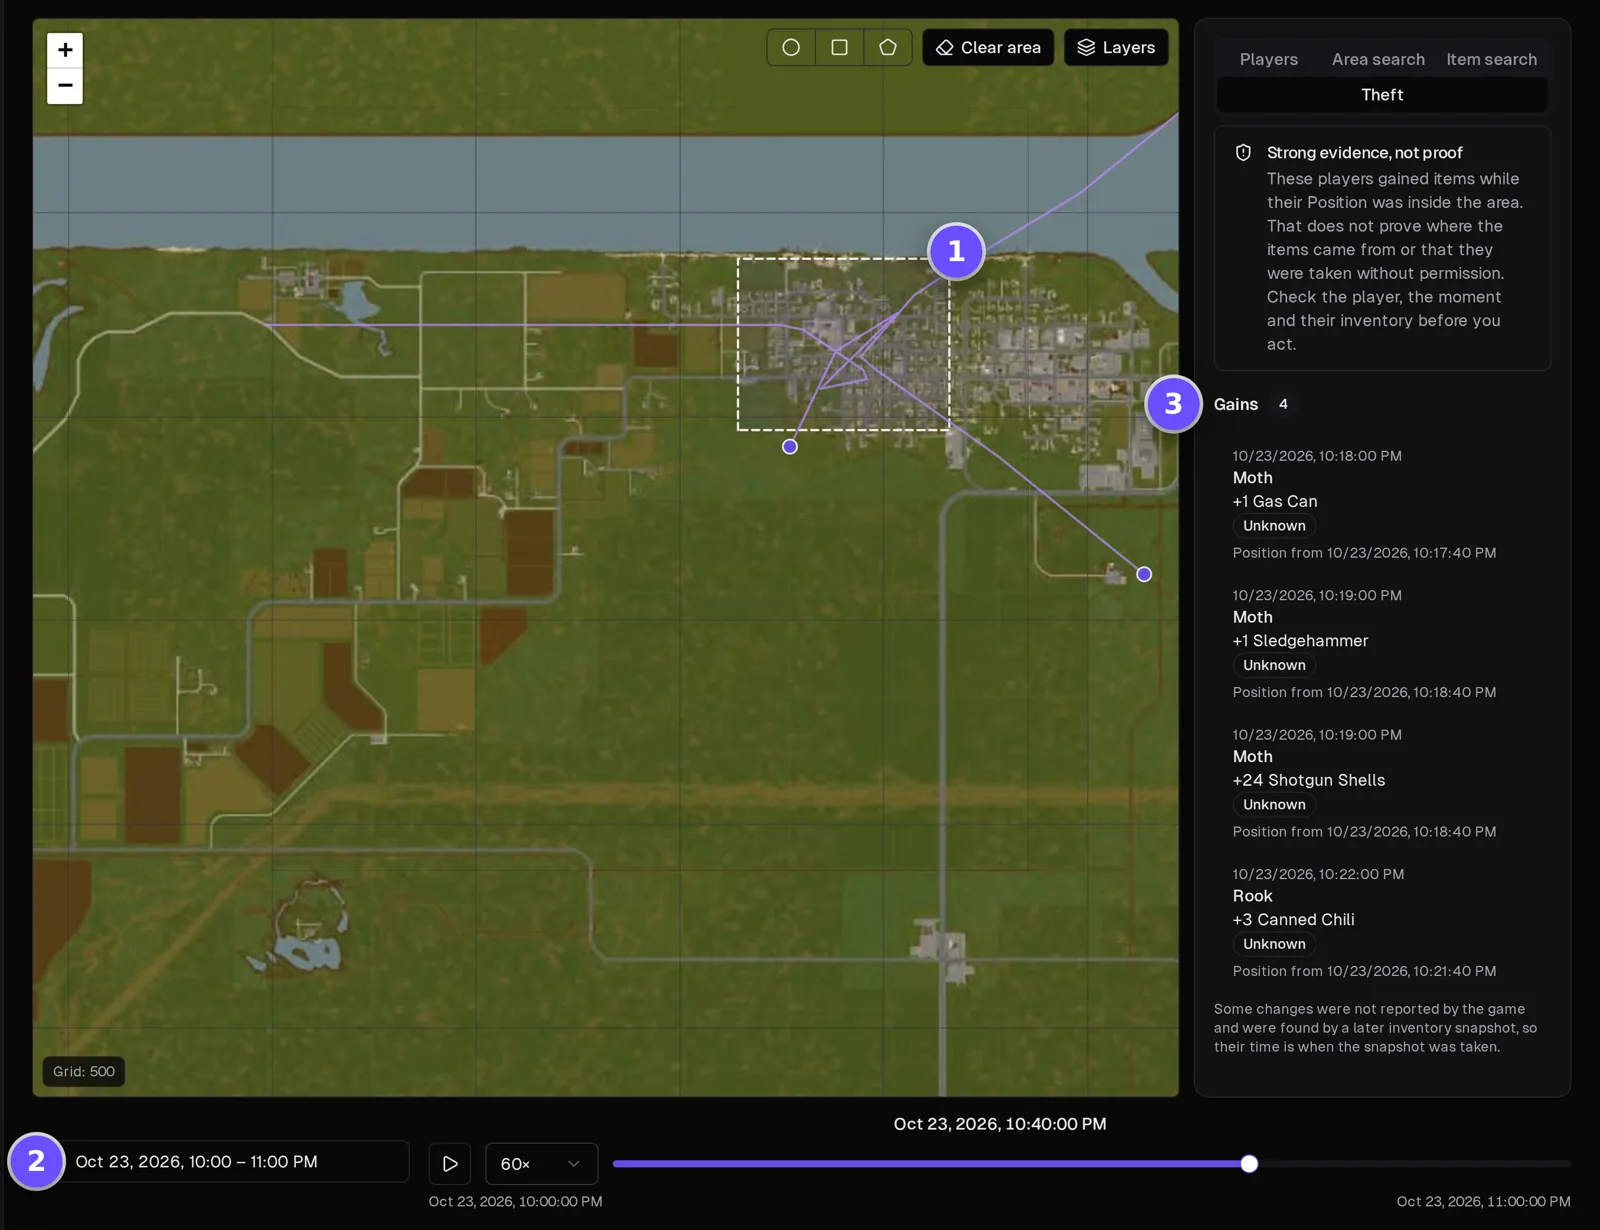Zoom out the map with minus button

click(x=65, y=86)
